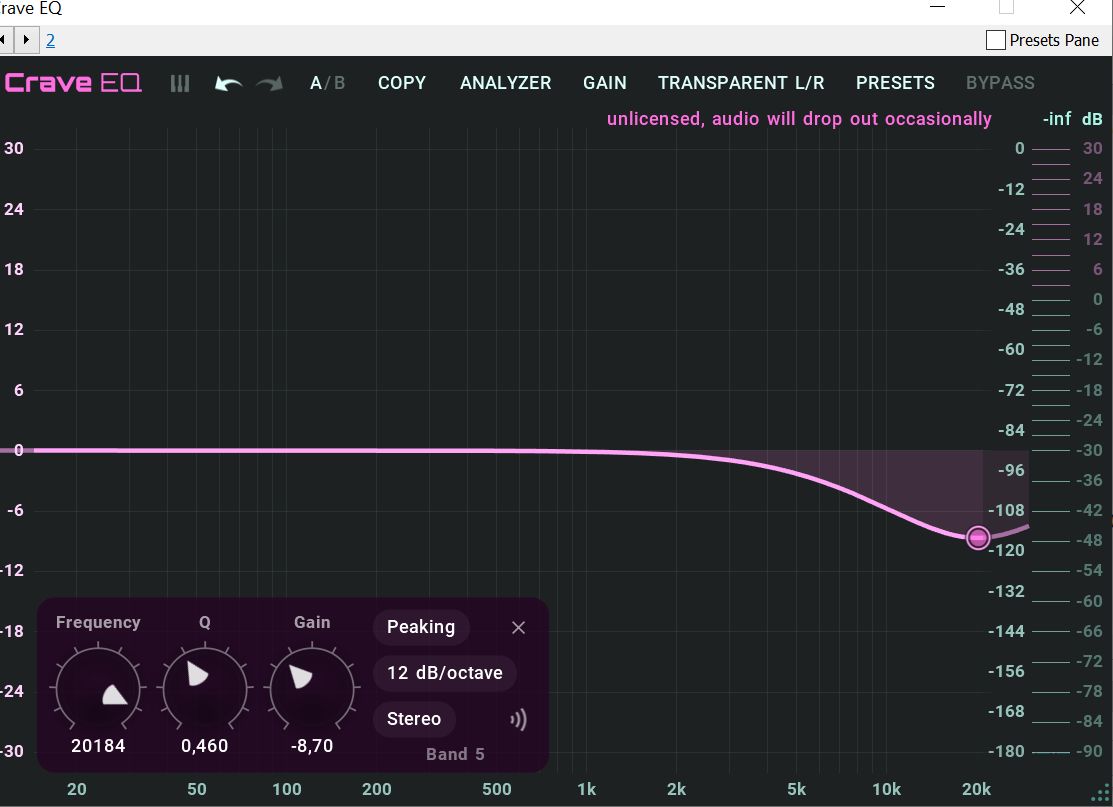1113x807 pixels.
Task: Click the band solo listen speaker icon
Action: tap(518, 720)
